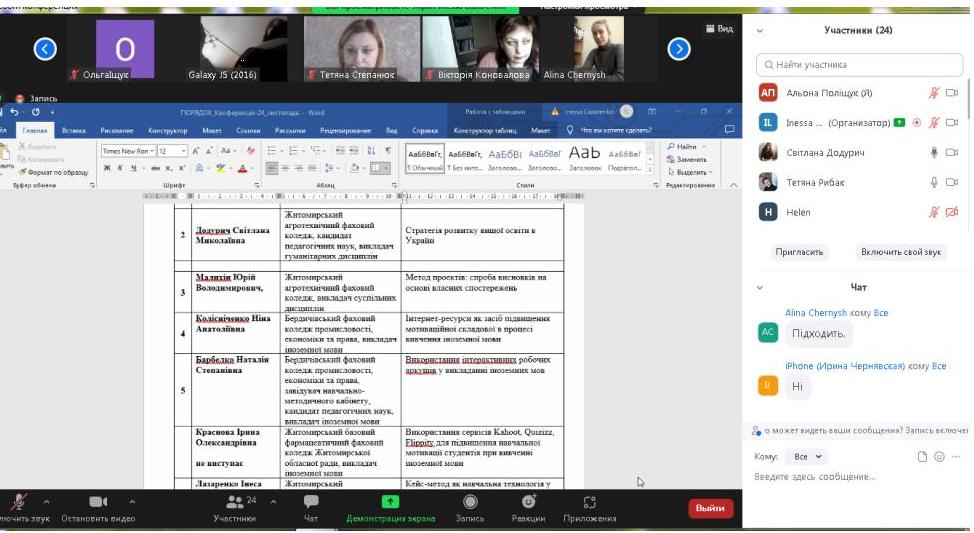Viewport: 974px width, 533px height.
Task: Show previous video thumbnails with left arrow
Action: point(45,48)
